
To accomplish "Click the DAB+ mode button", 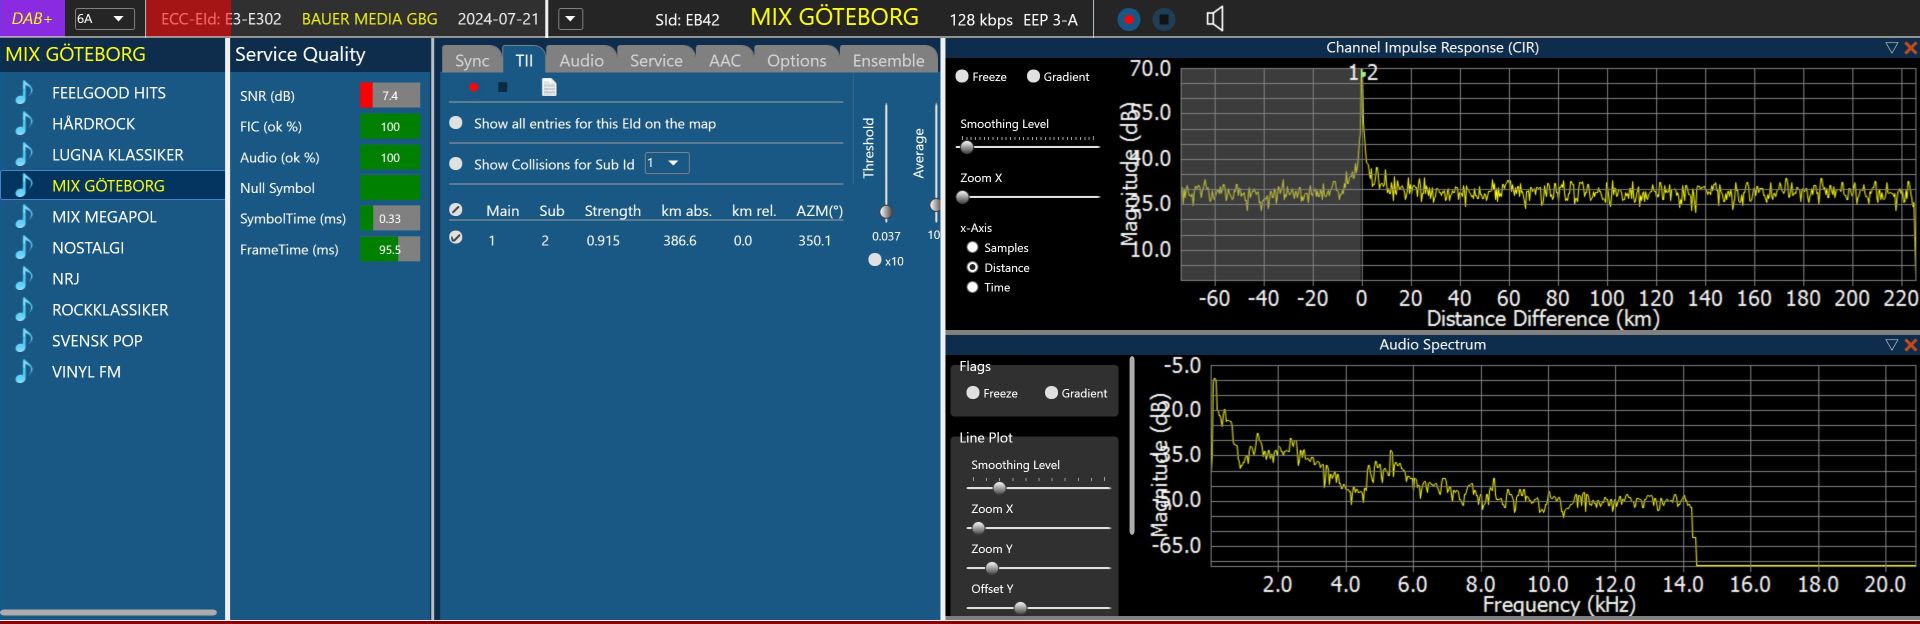I will tap(32, 19).
